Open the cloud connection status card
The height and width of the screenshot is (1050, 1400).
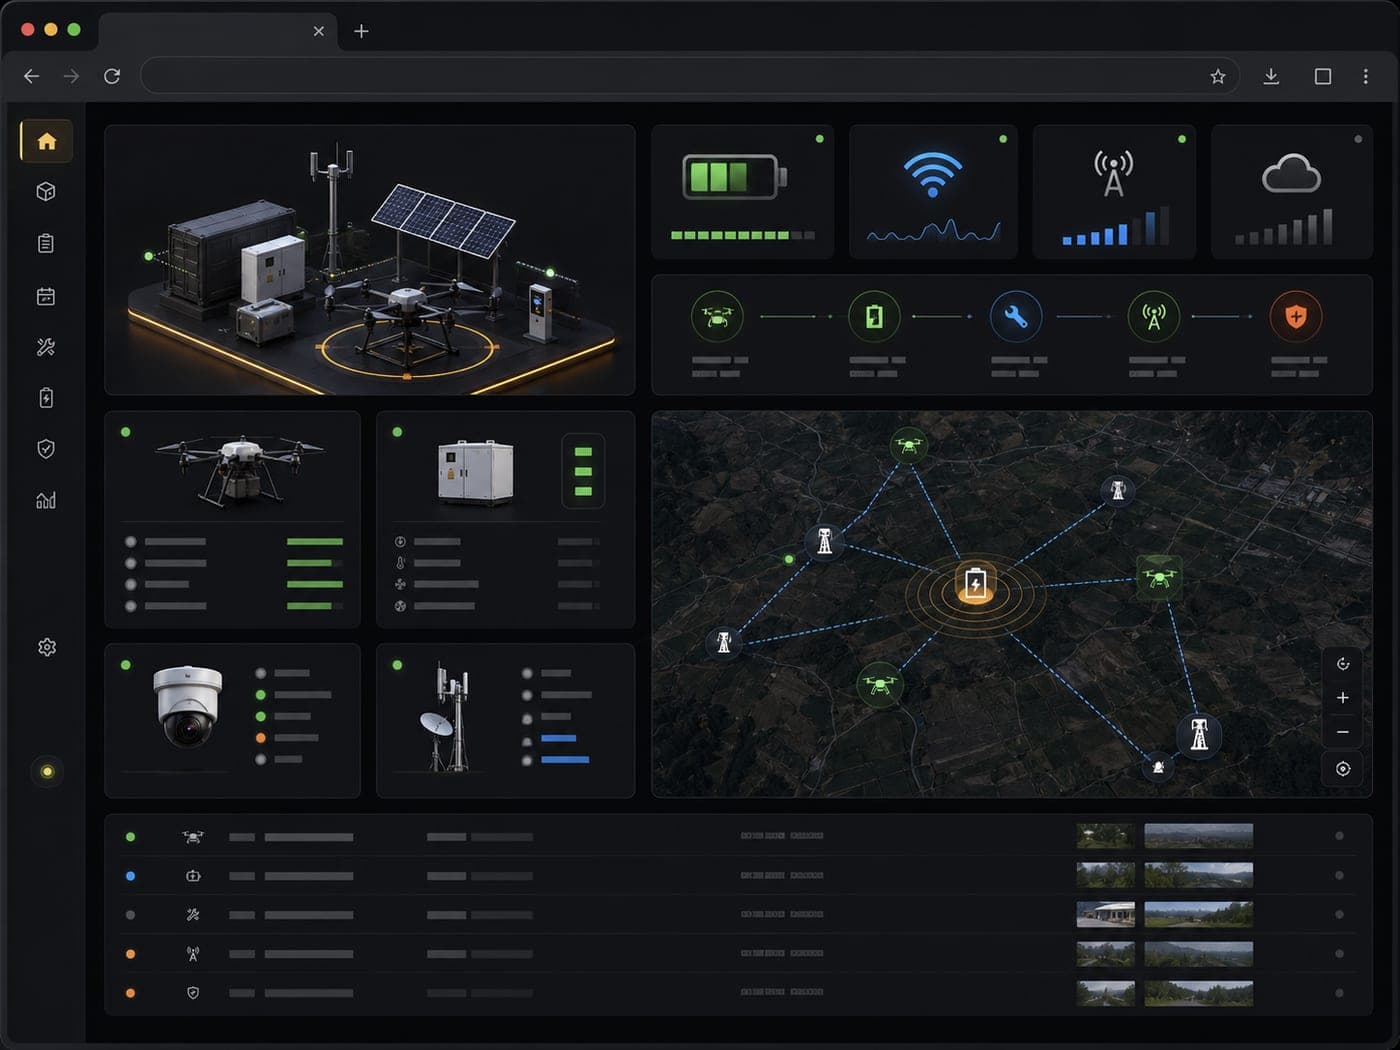point(1292,192)
